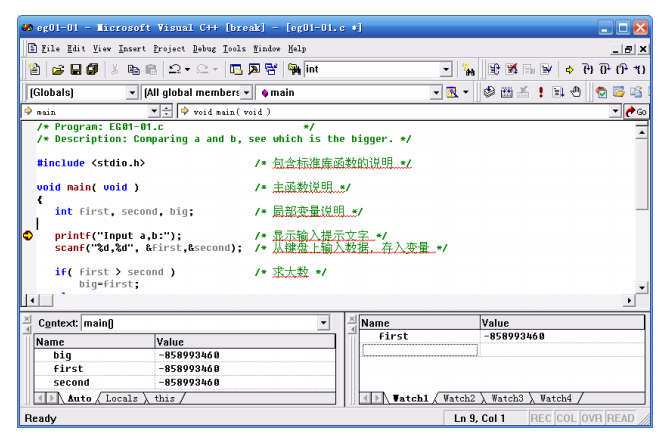Click the Copy toolbar icon
The width and height of the screenshot is (662, 440).
click(x=133, y=70)
